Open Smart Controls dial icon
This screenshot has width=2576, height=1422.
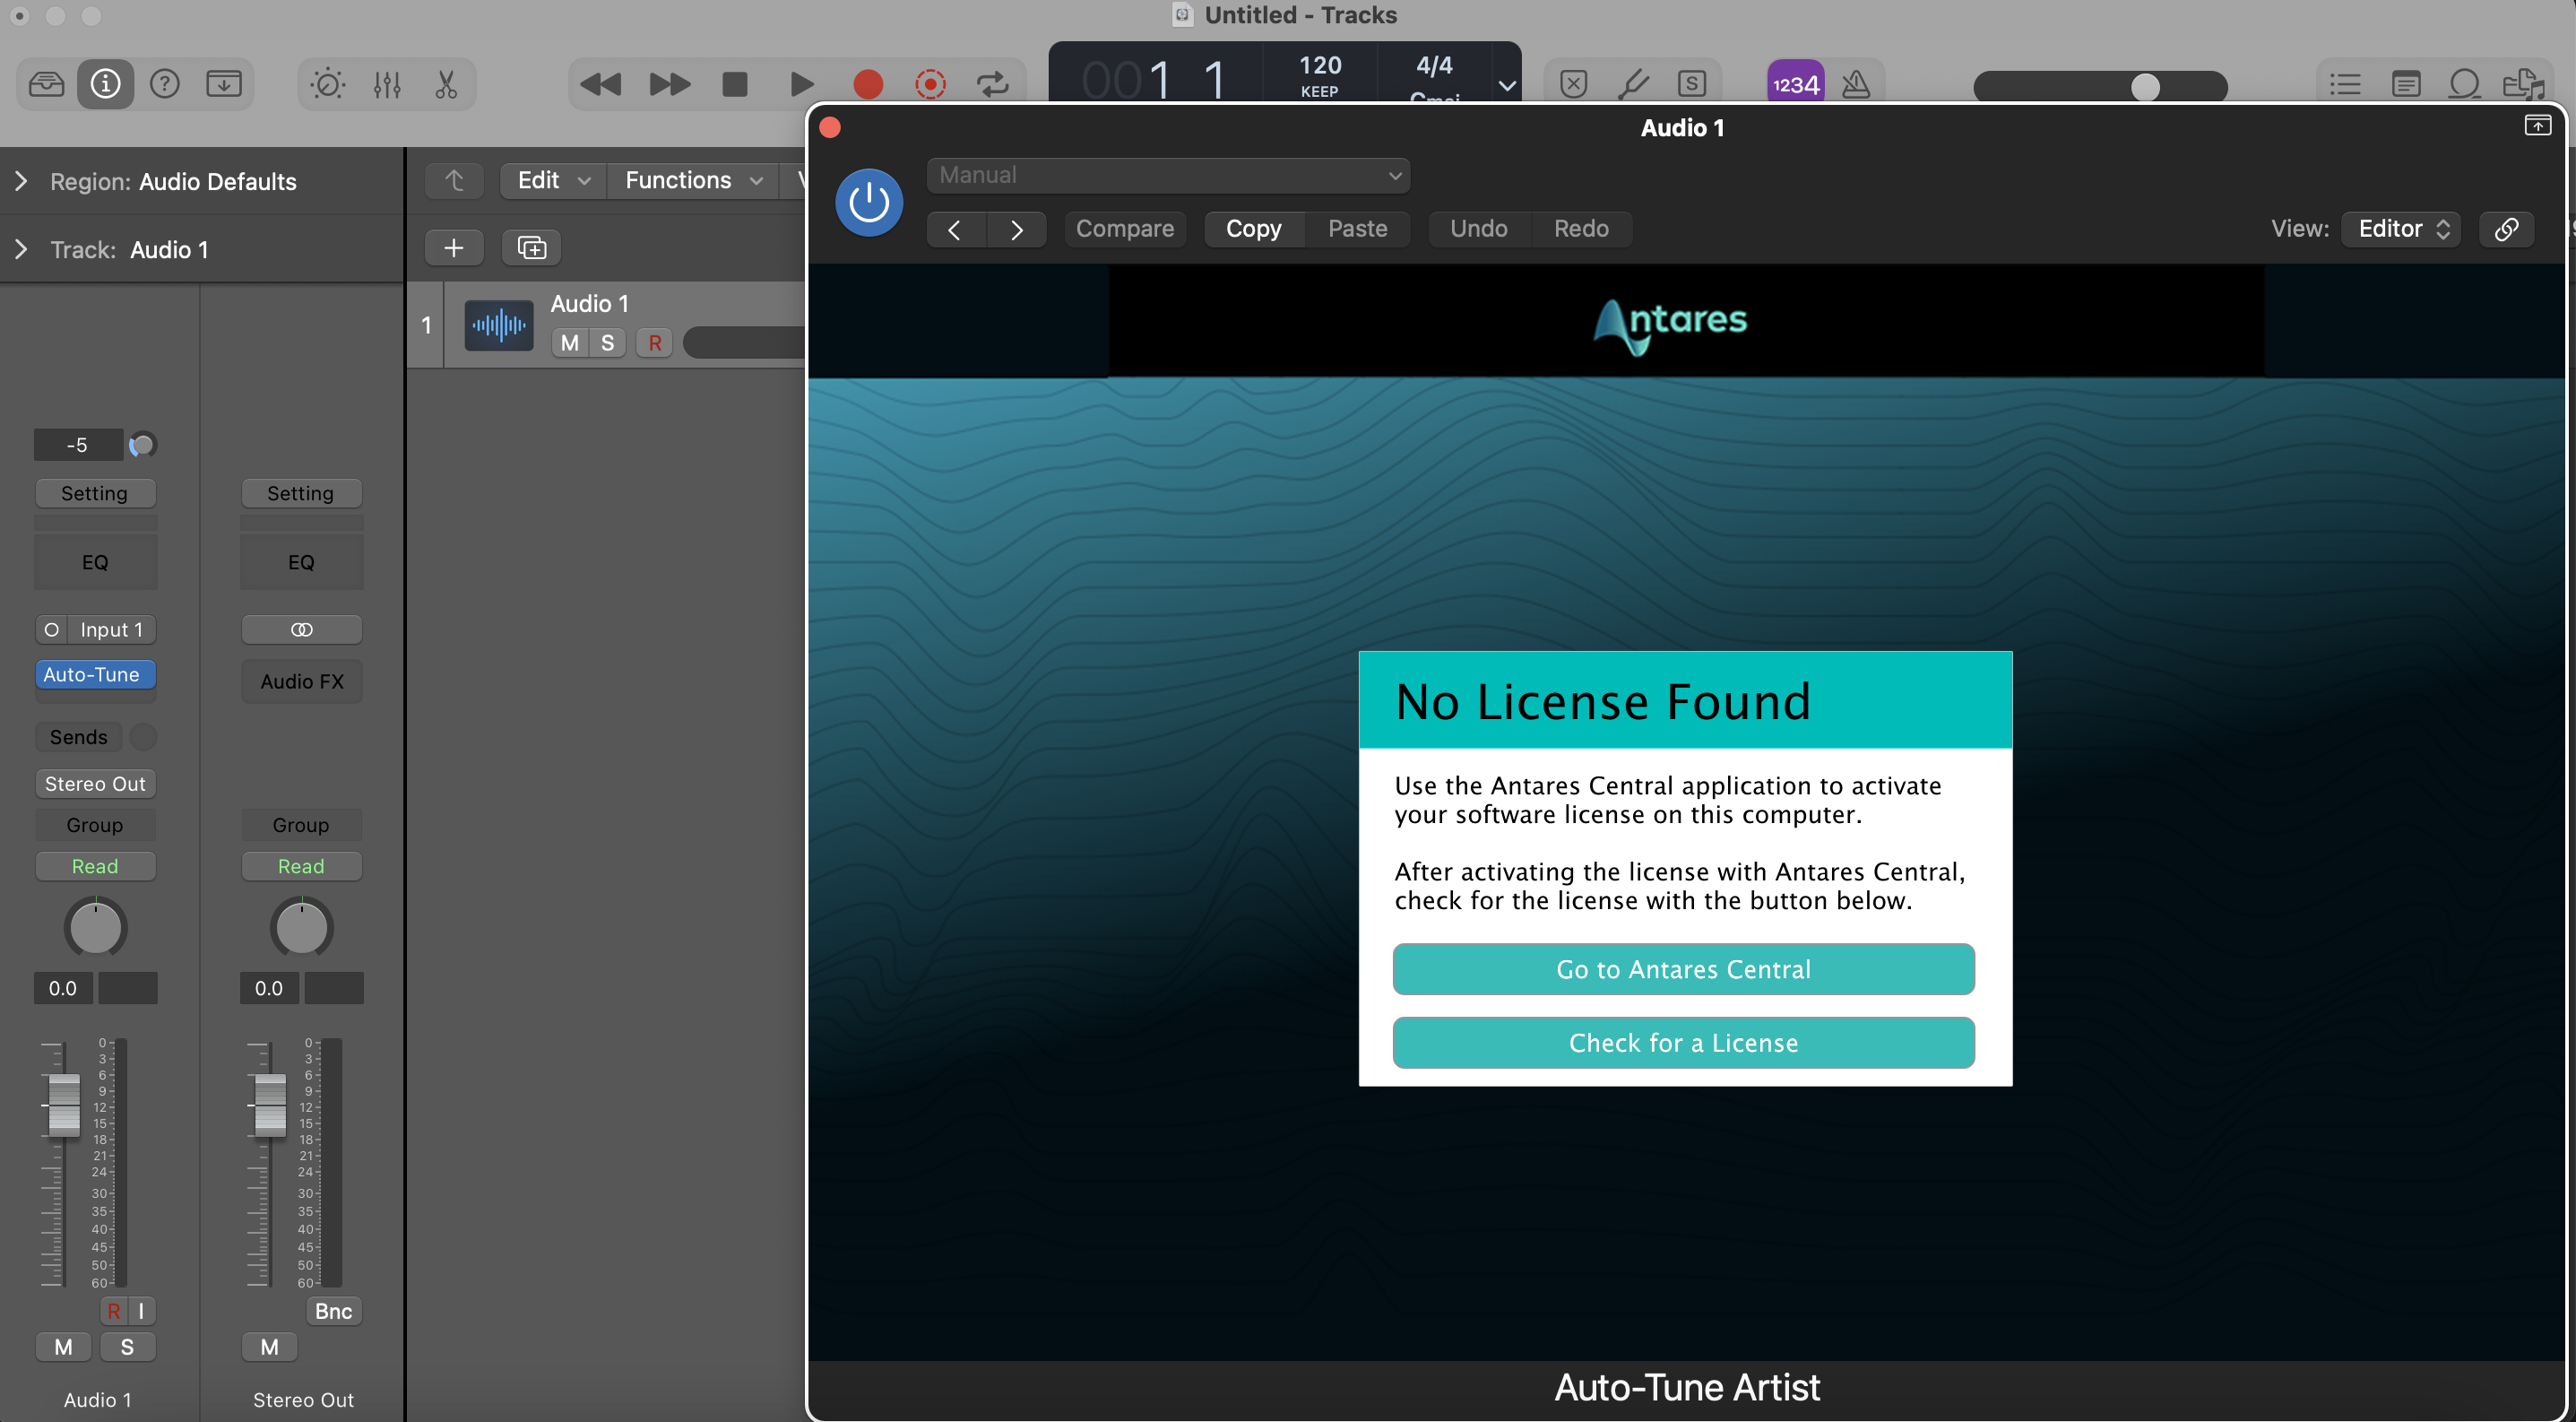tap(328, 84)
